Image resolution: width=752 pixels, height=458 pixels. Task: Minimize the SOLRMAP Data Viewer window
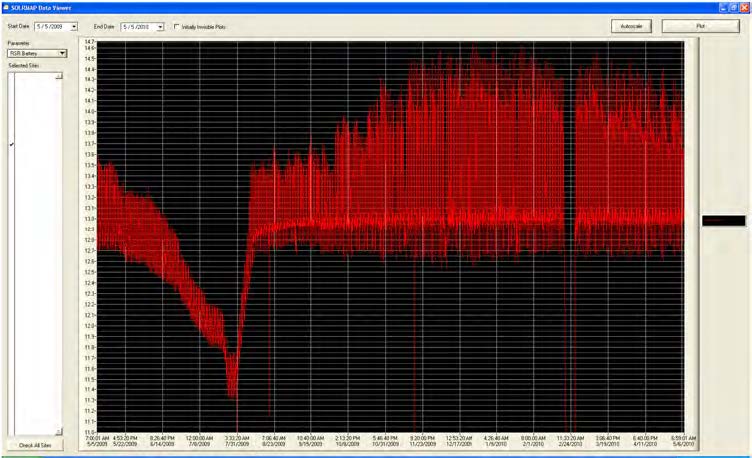pos(723,6)
